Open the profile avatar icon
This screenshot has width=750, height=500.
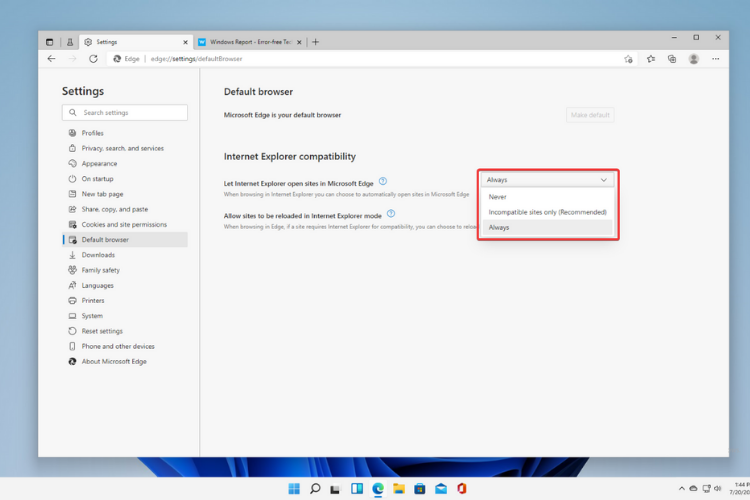pyautogui.click(x=694, y=59)
